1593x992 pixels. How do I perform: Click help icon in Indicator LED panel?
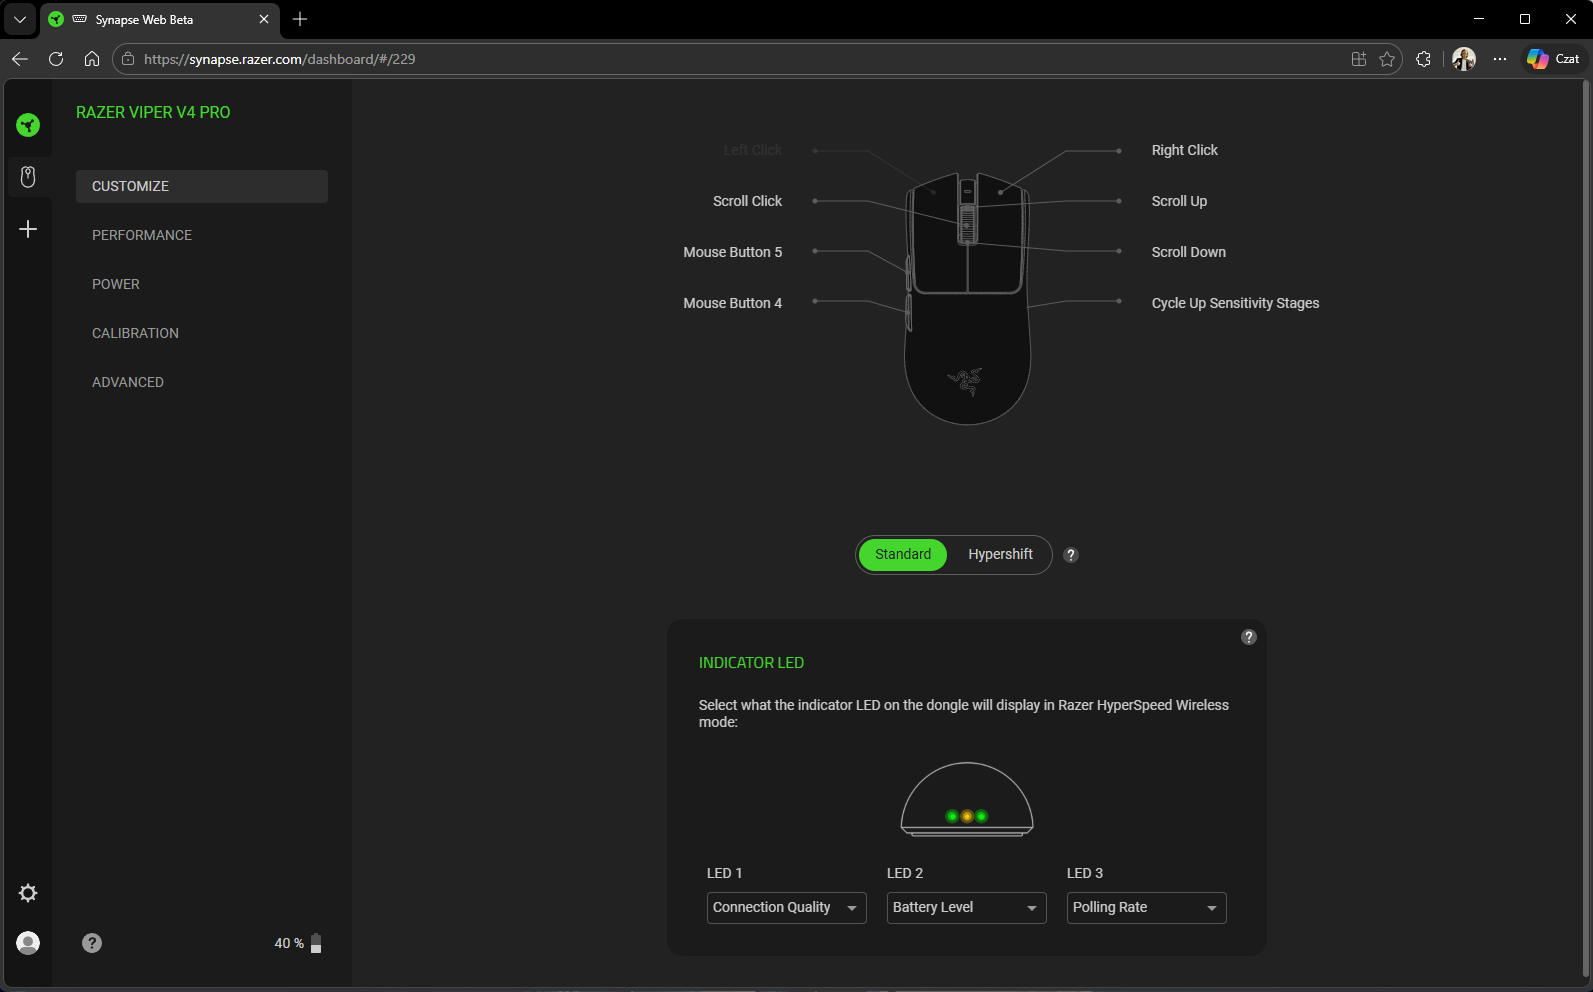[1249, 637]
